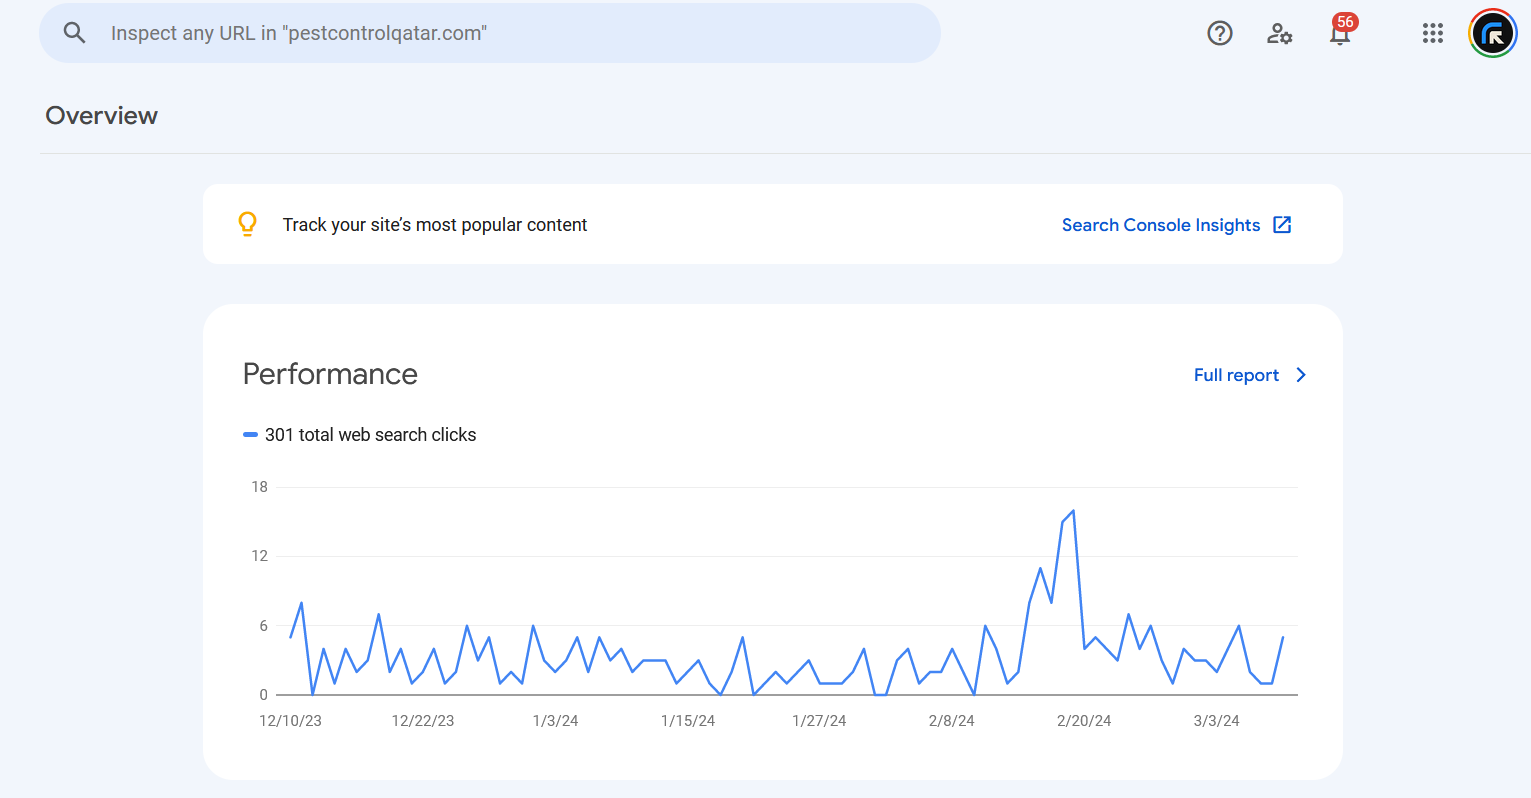The width and height of the screenshot is (1531, 798).
Task: Click the 12/10/23 date axis label
Action: (290, 721)
